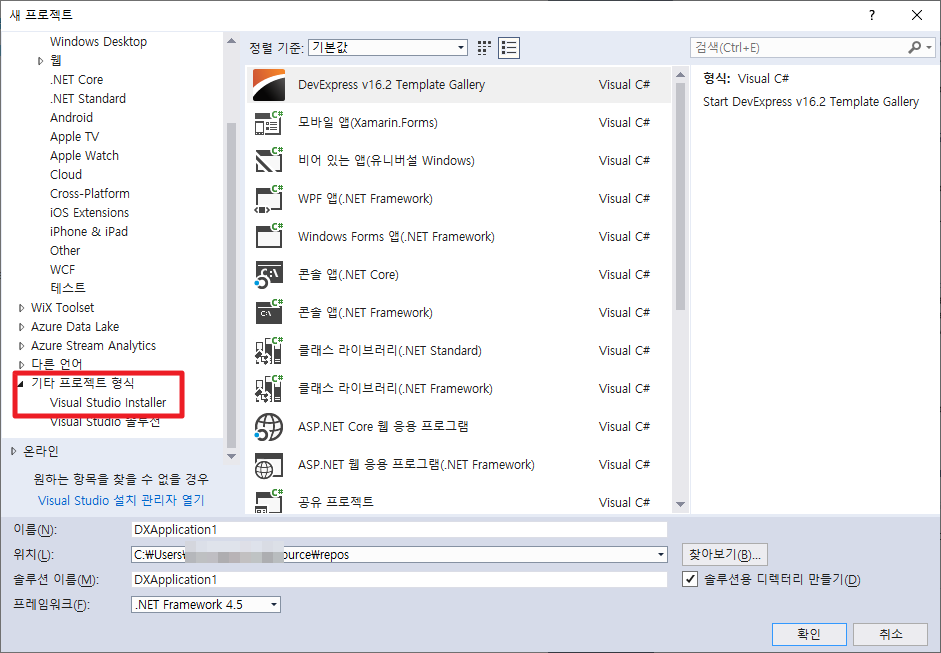
Task: Click the search magnifier icon
Action: (915, 47)
